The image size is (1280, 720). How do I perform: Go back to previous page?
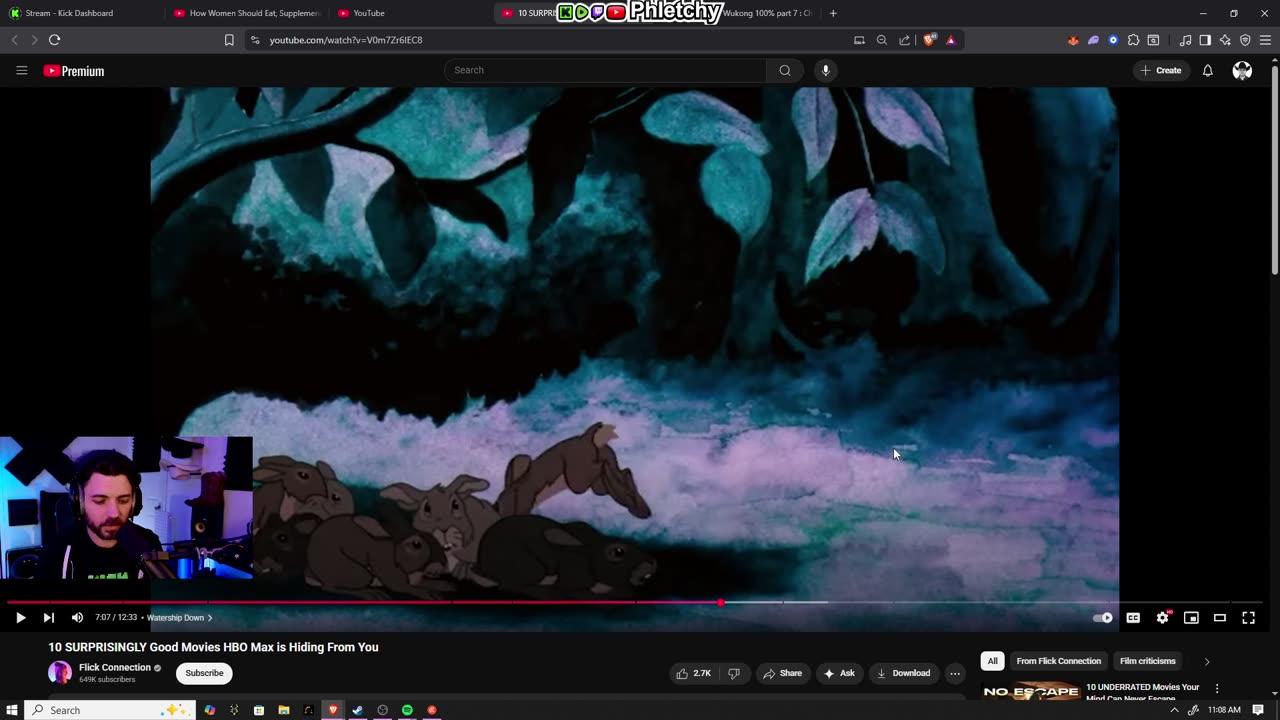pyautogui.click(x=14, y=40)
